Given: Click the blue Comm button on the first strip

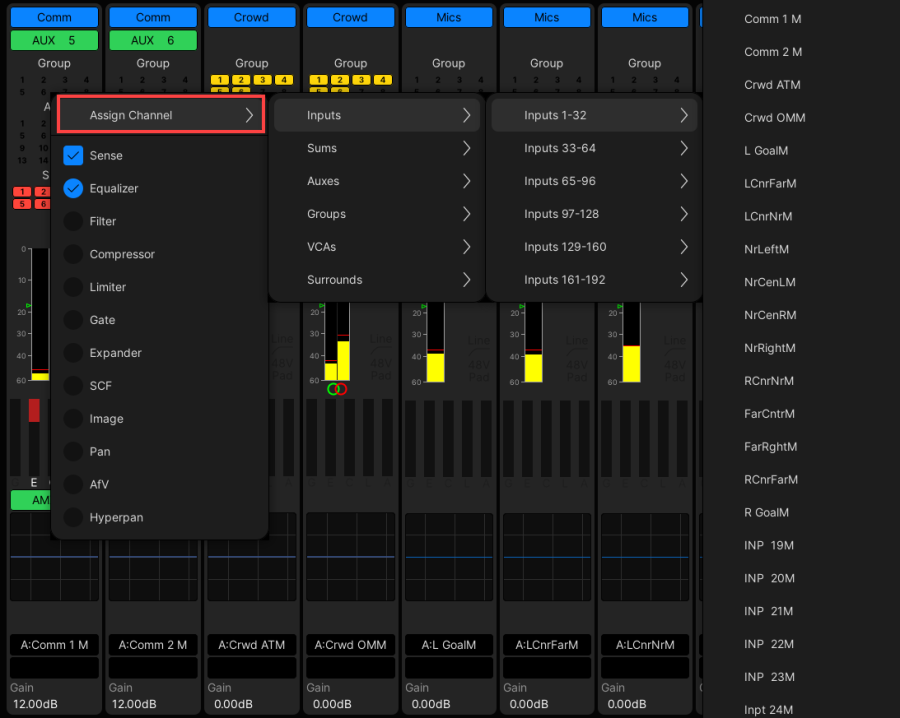Looking at the screenshot, I should (54, 16).
